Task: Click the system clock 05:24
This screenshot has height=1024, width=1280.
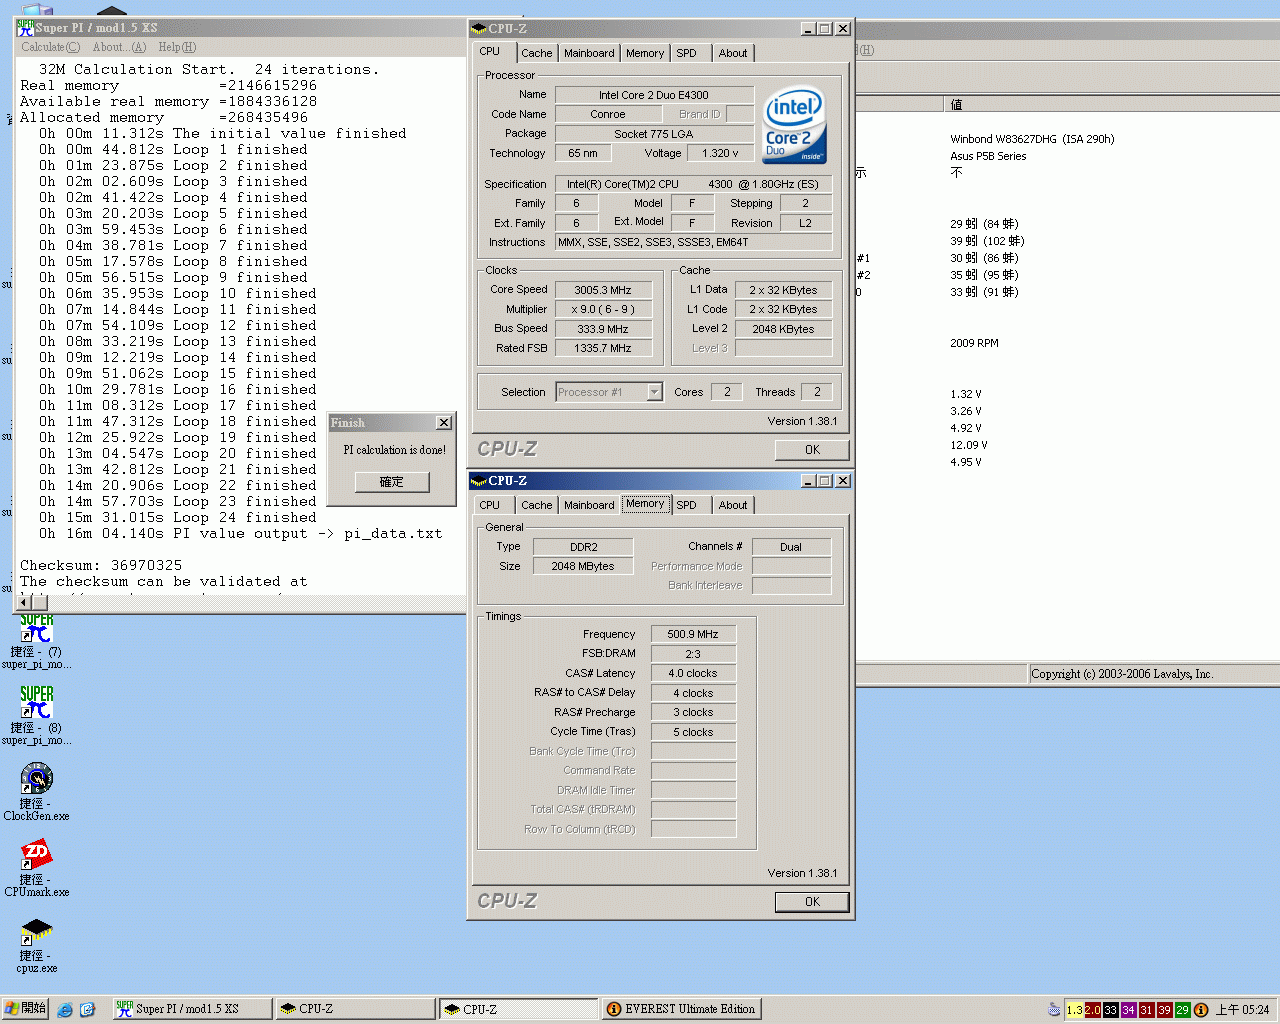Action: (1242, 1010)
